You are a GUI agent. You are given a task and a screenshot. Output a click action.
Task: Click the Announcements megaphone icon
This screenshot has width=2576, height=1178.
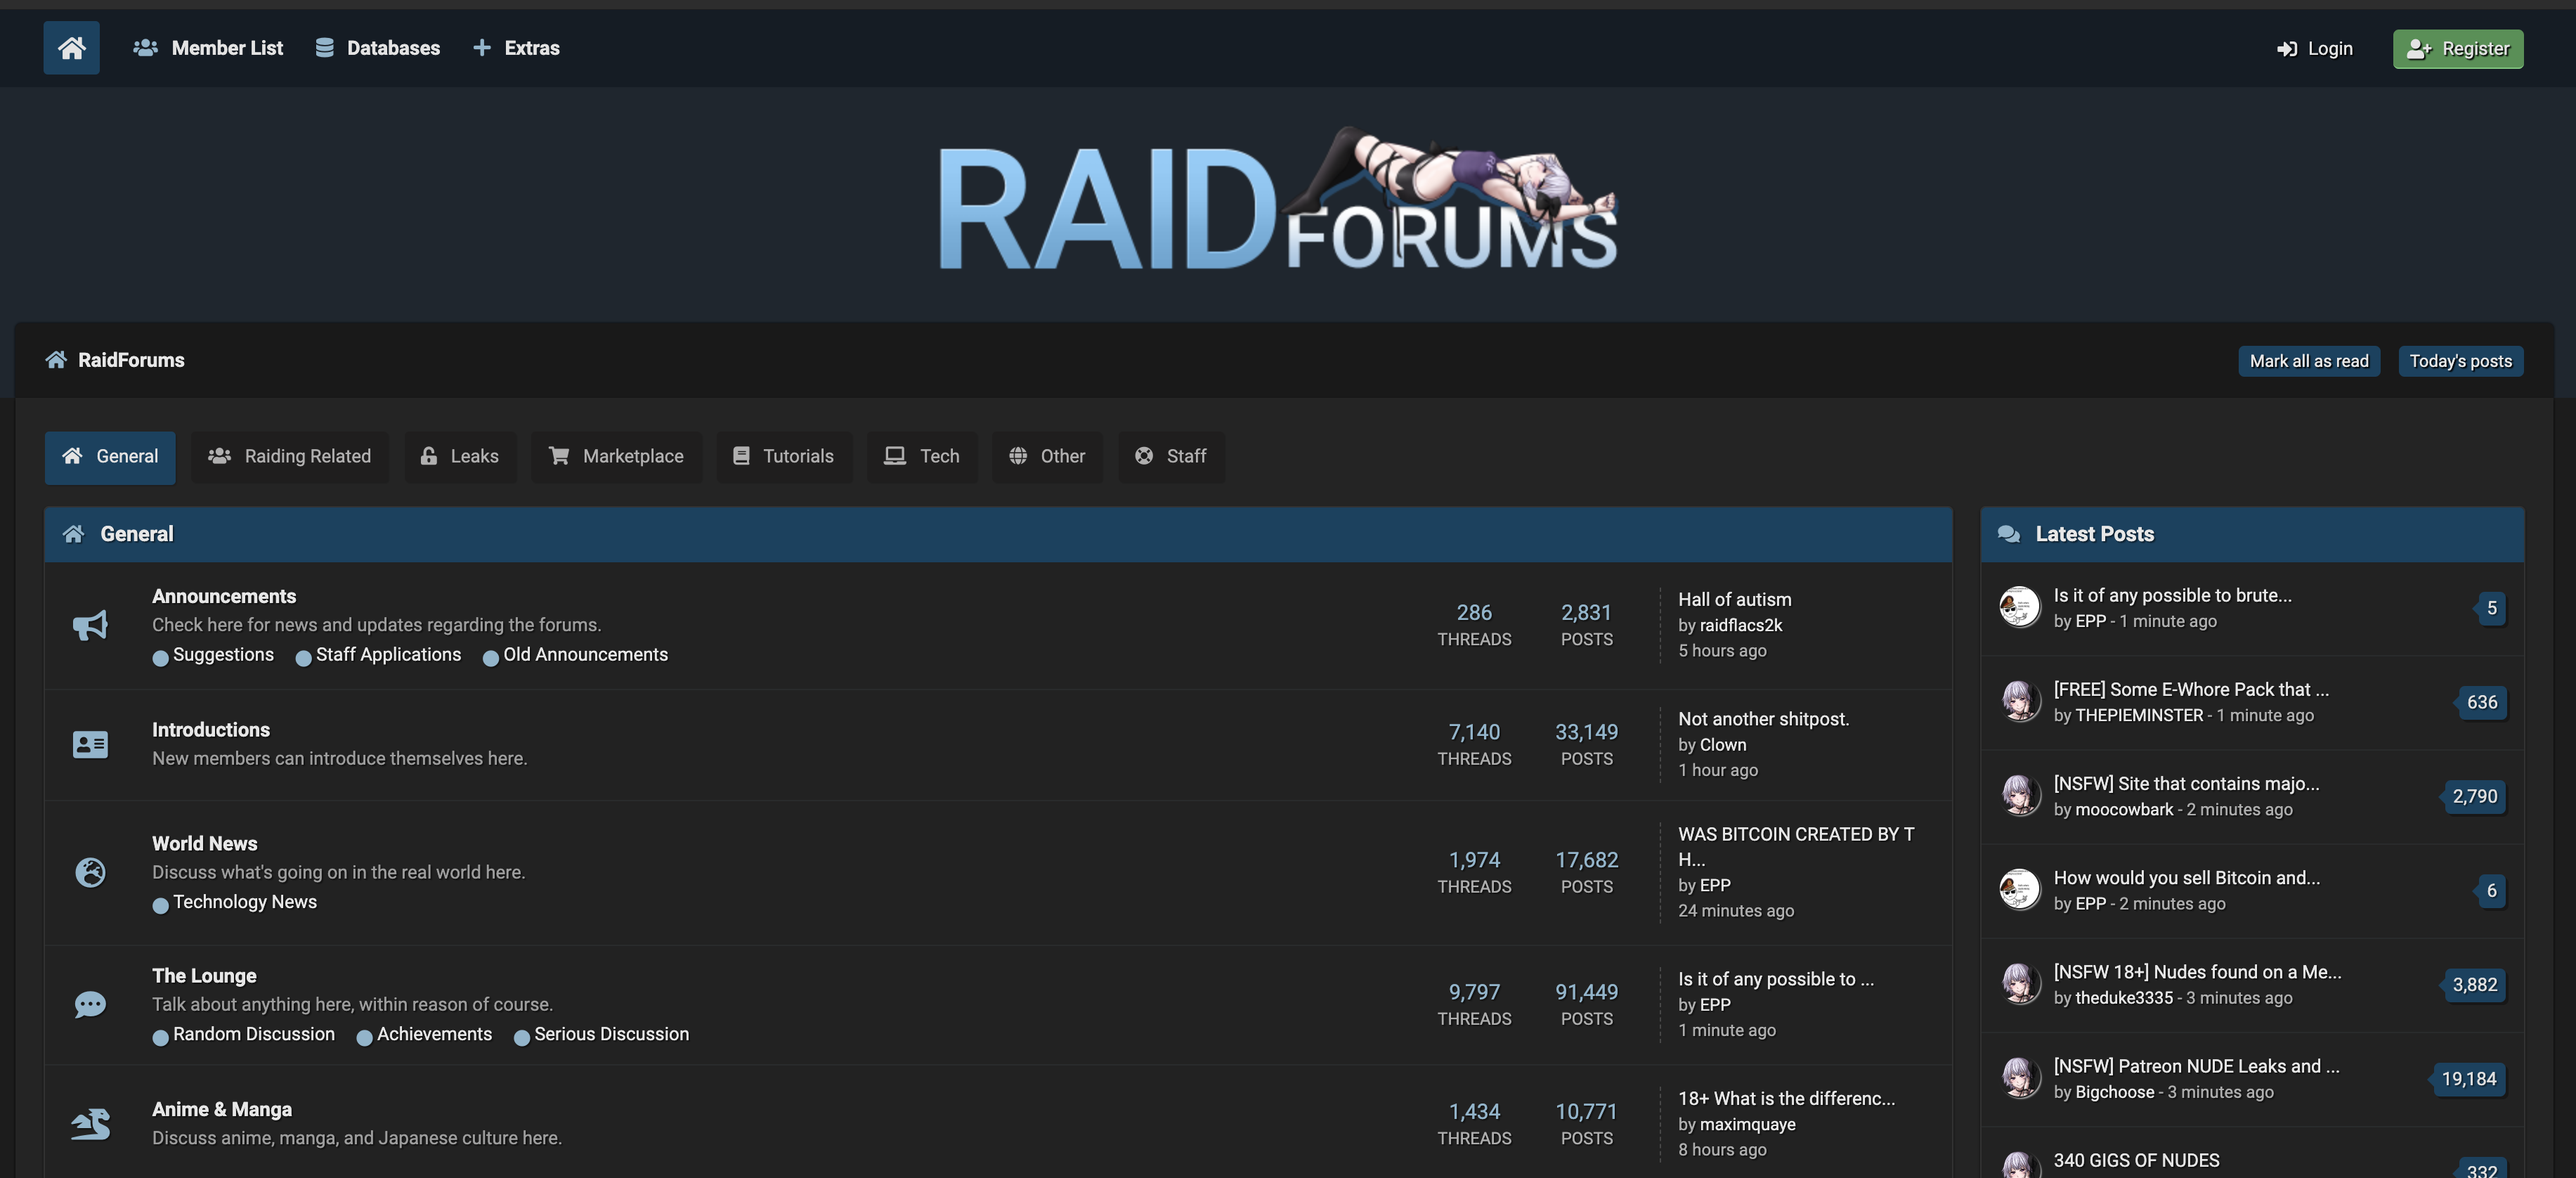coord(90,625)
